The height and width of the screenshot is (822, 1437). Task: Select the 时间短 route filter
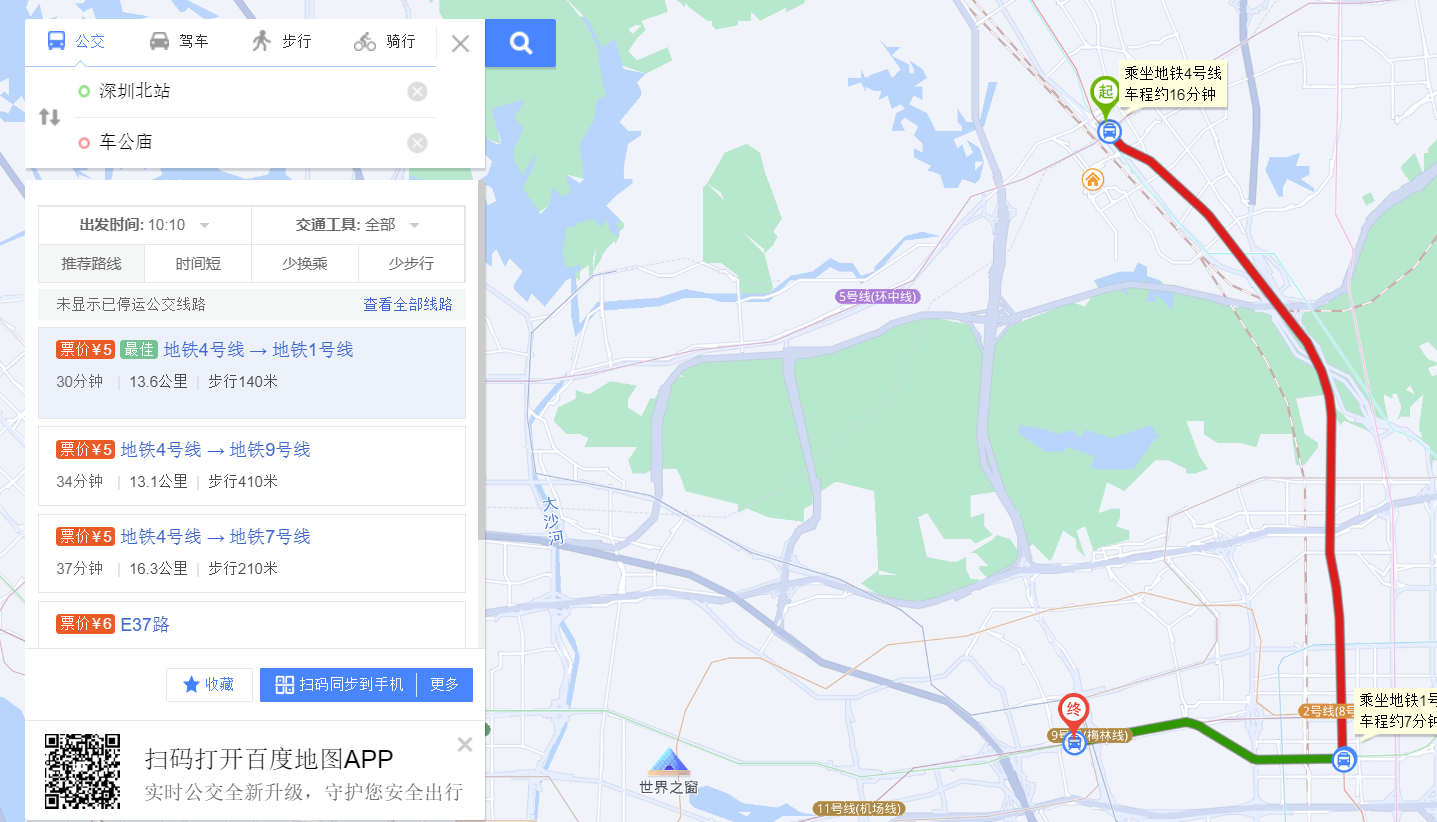point(198,264)
